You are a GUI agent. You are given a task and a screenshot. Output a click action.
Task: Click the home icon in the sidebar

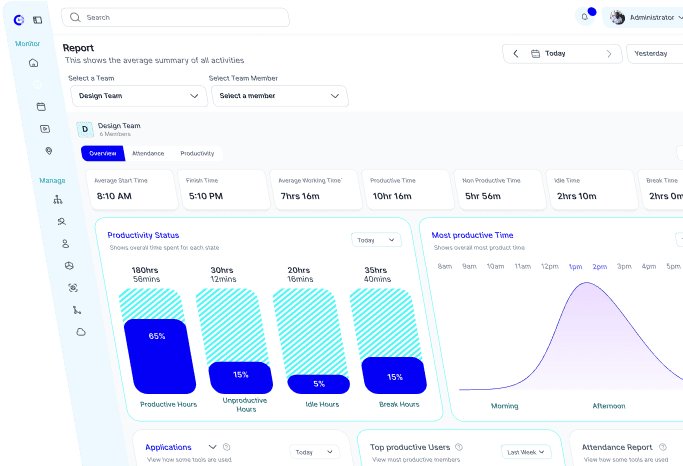coord(33,63)
